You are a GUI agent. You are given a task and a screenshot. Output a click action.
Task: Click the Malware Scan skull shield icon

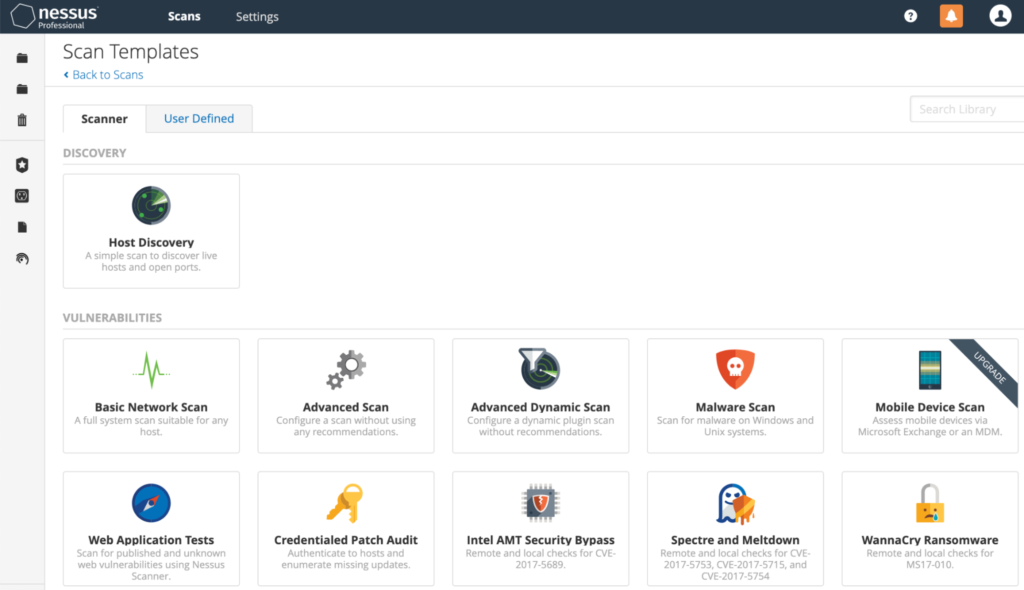(x=735, y=369)
